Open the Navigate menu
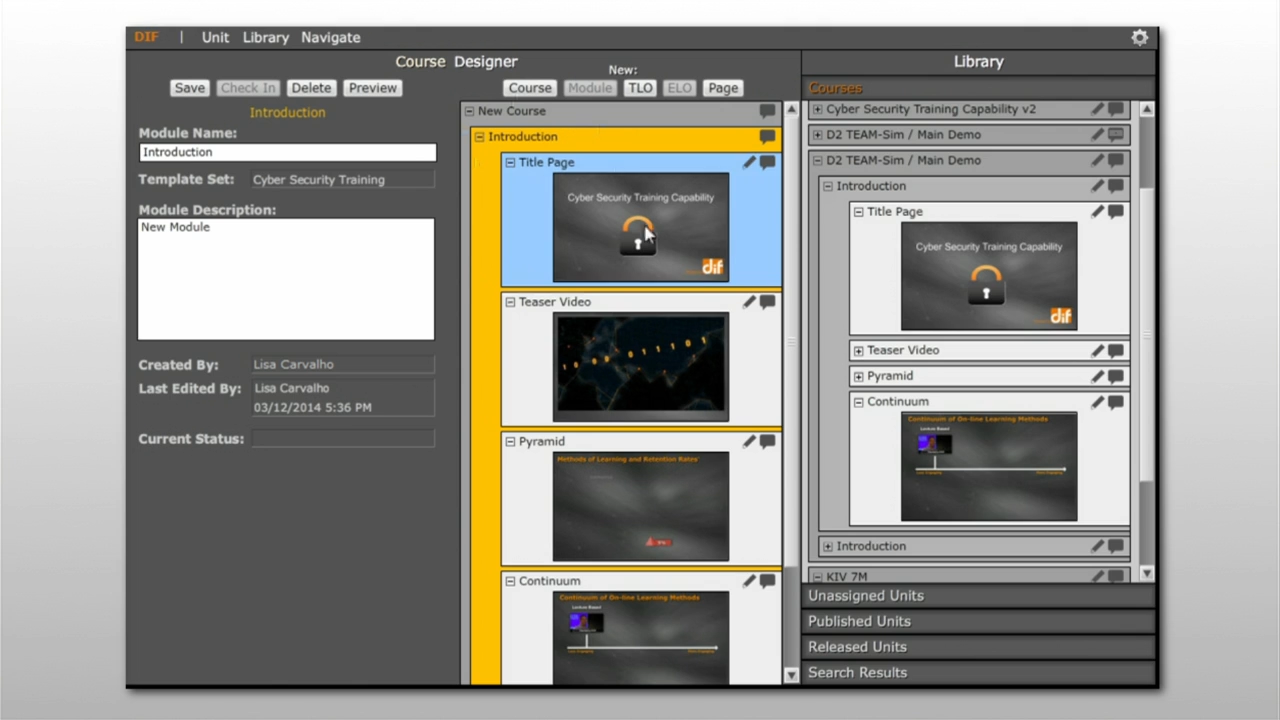The height and width of the screenshot is (720, 1280). (x=331, y=37)
